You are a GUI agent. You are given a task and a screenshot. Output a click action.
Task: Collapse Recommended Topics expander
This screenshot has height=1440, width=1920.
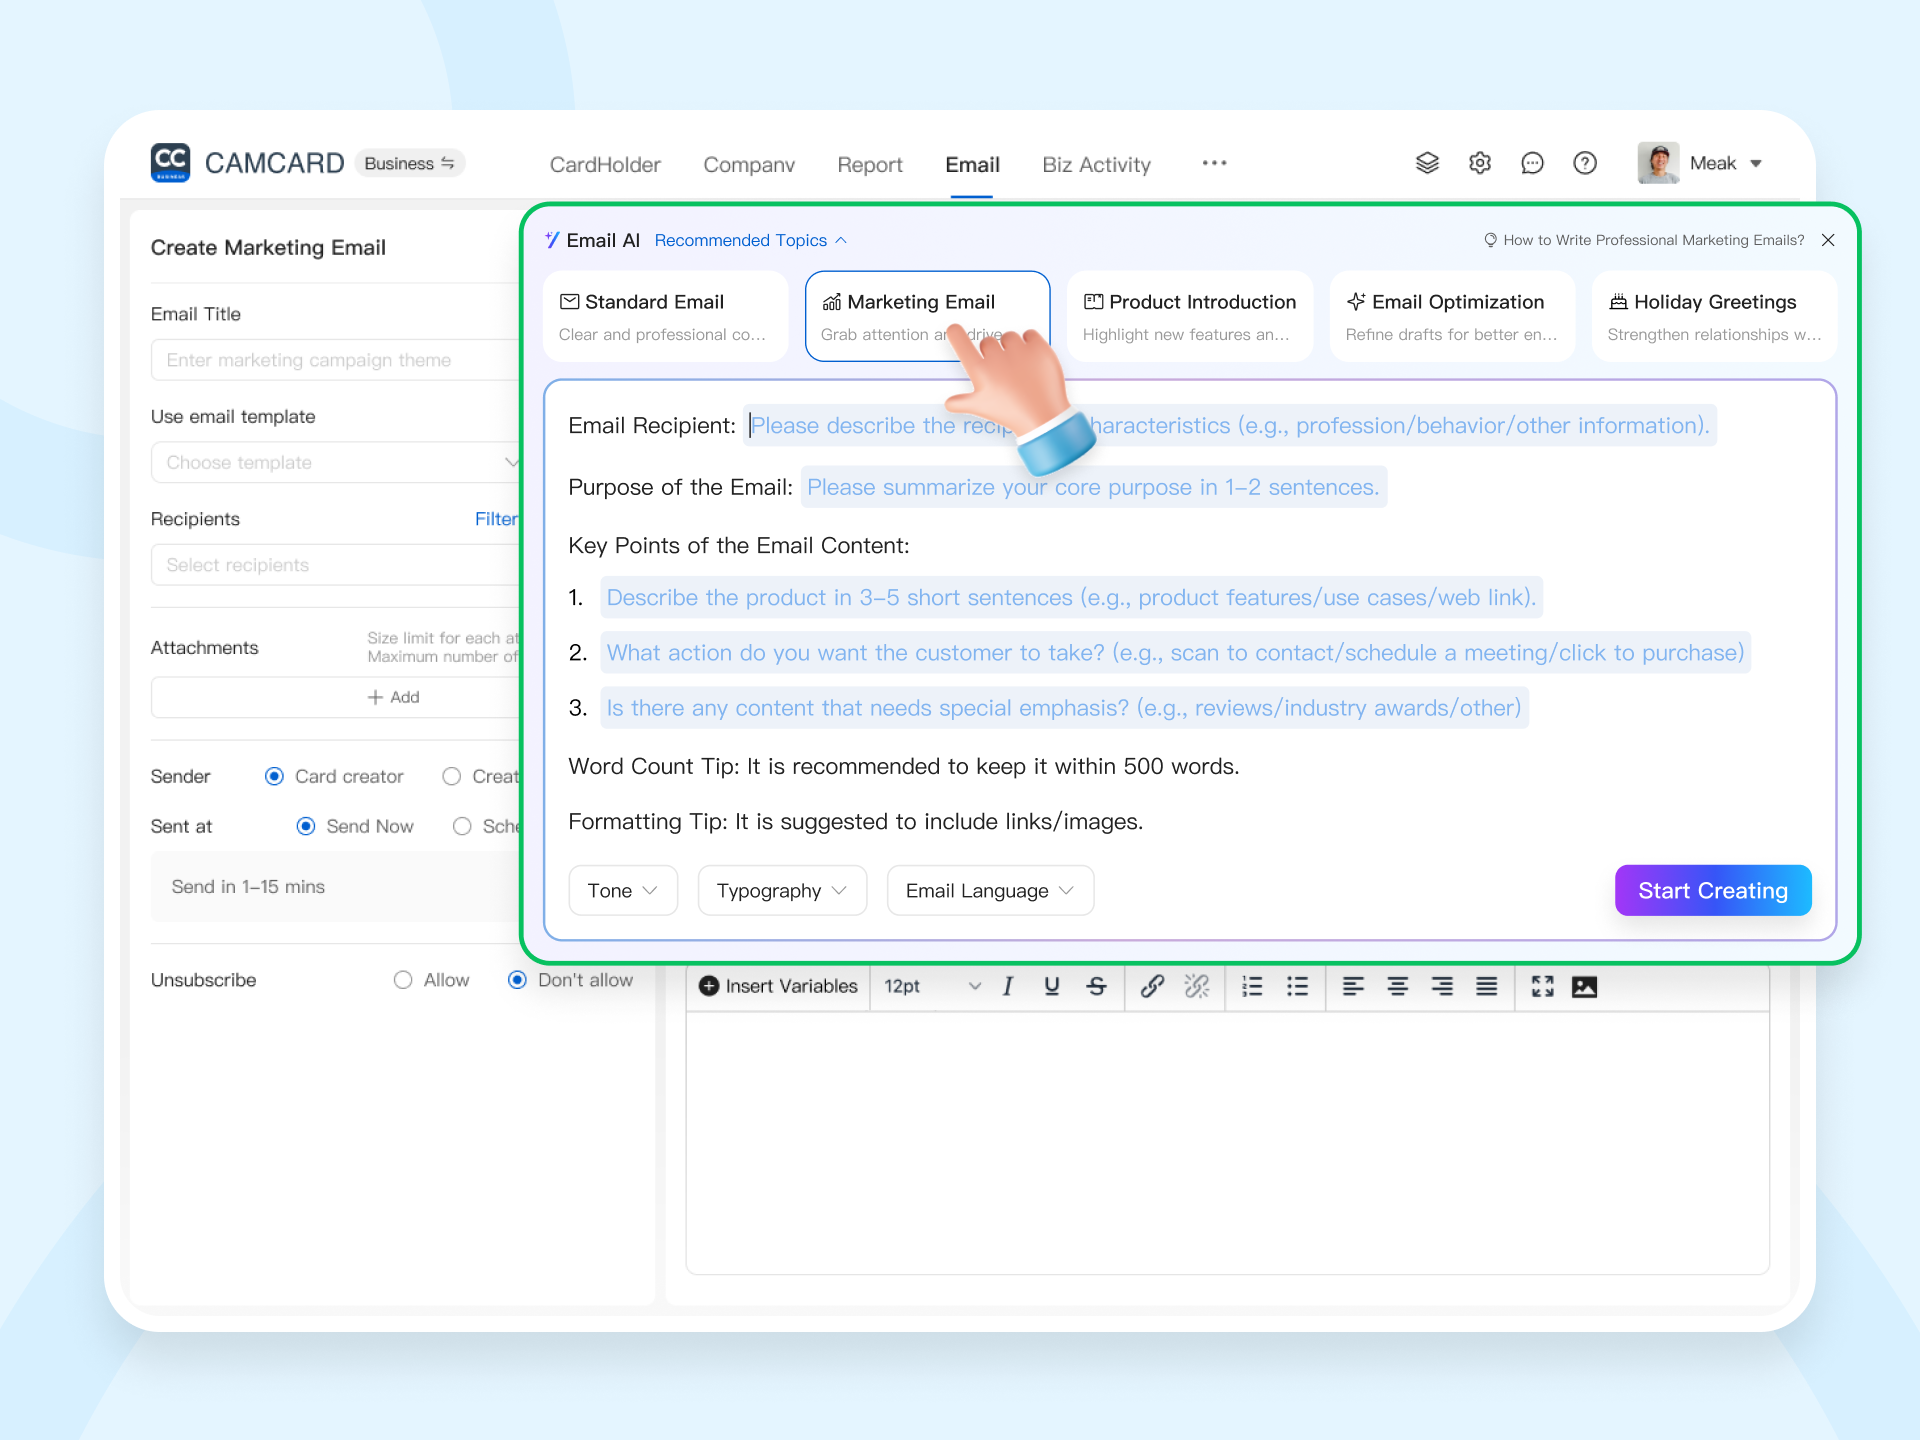[x=751, y=240]
